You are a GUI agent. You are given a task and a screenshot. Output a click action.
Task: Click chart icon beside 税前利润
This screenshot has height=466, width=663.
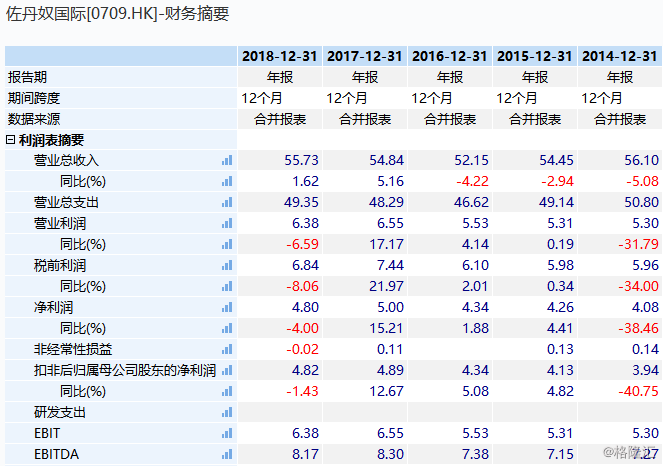click(x=227, y=266)
